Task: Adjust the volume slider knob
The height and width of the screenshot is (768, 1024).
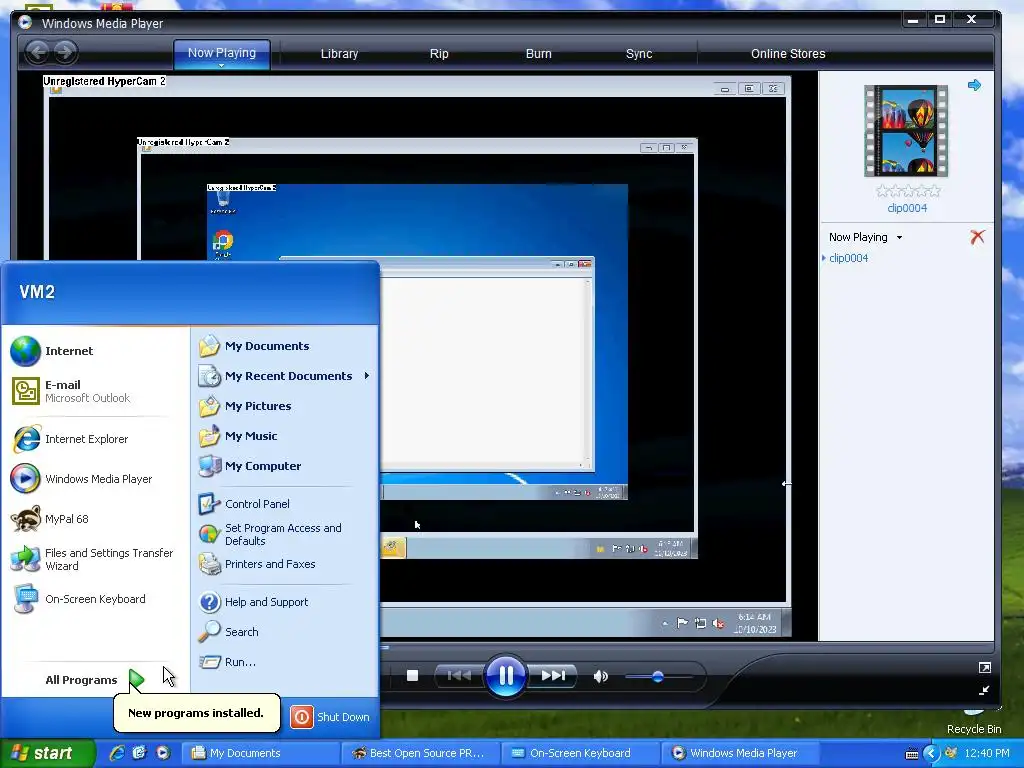Action: (x=658, y=677)
